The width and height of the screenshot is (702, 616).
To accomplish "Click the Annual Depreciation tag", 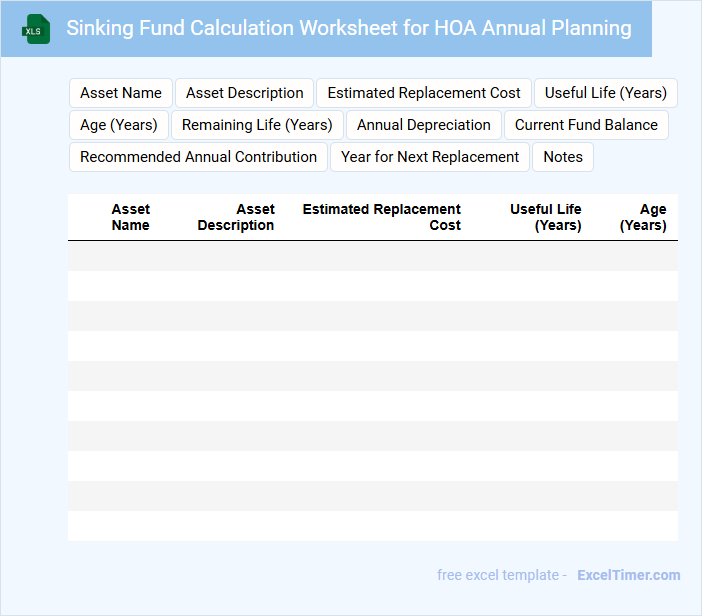I will pyautogui.click(x=423, y=125).
